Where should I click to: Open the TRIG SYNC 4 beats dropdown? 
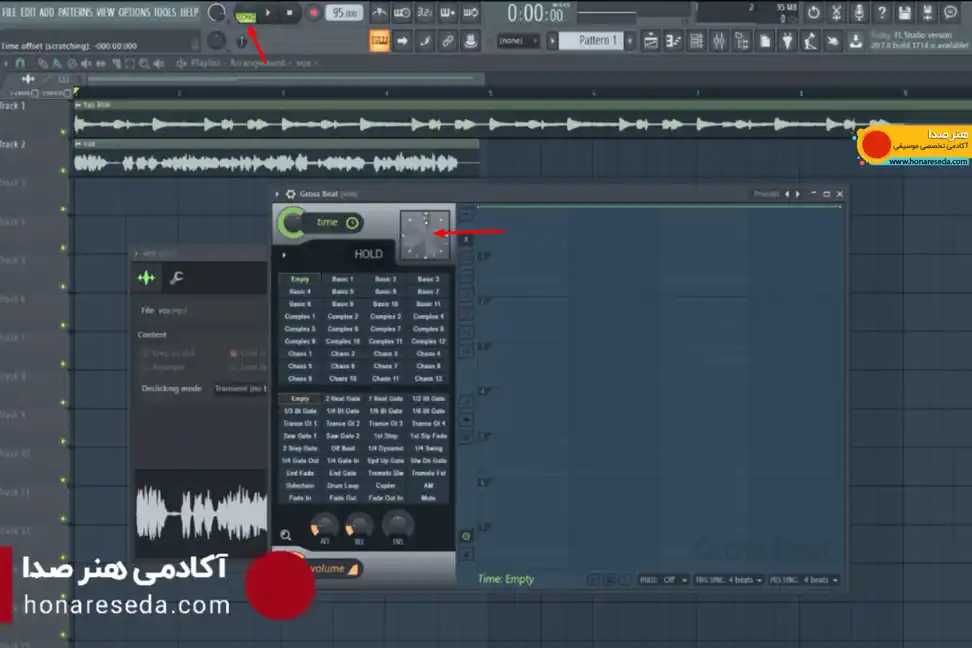point(728,580)
